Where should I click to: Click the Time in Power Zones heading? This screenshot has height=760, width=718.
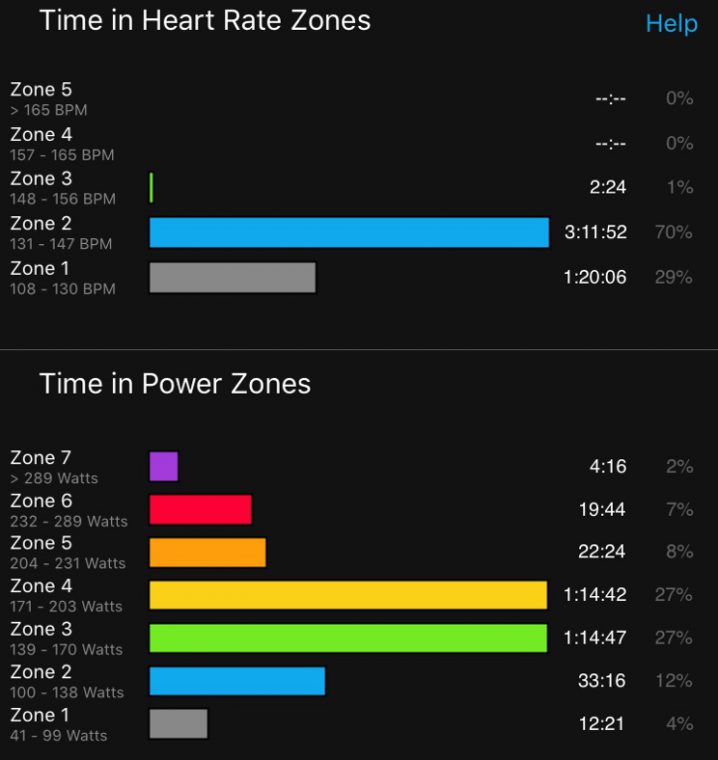click(175, 383)
